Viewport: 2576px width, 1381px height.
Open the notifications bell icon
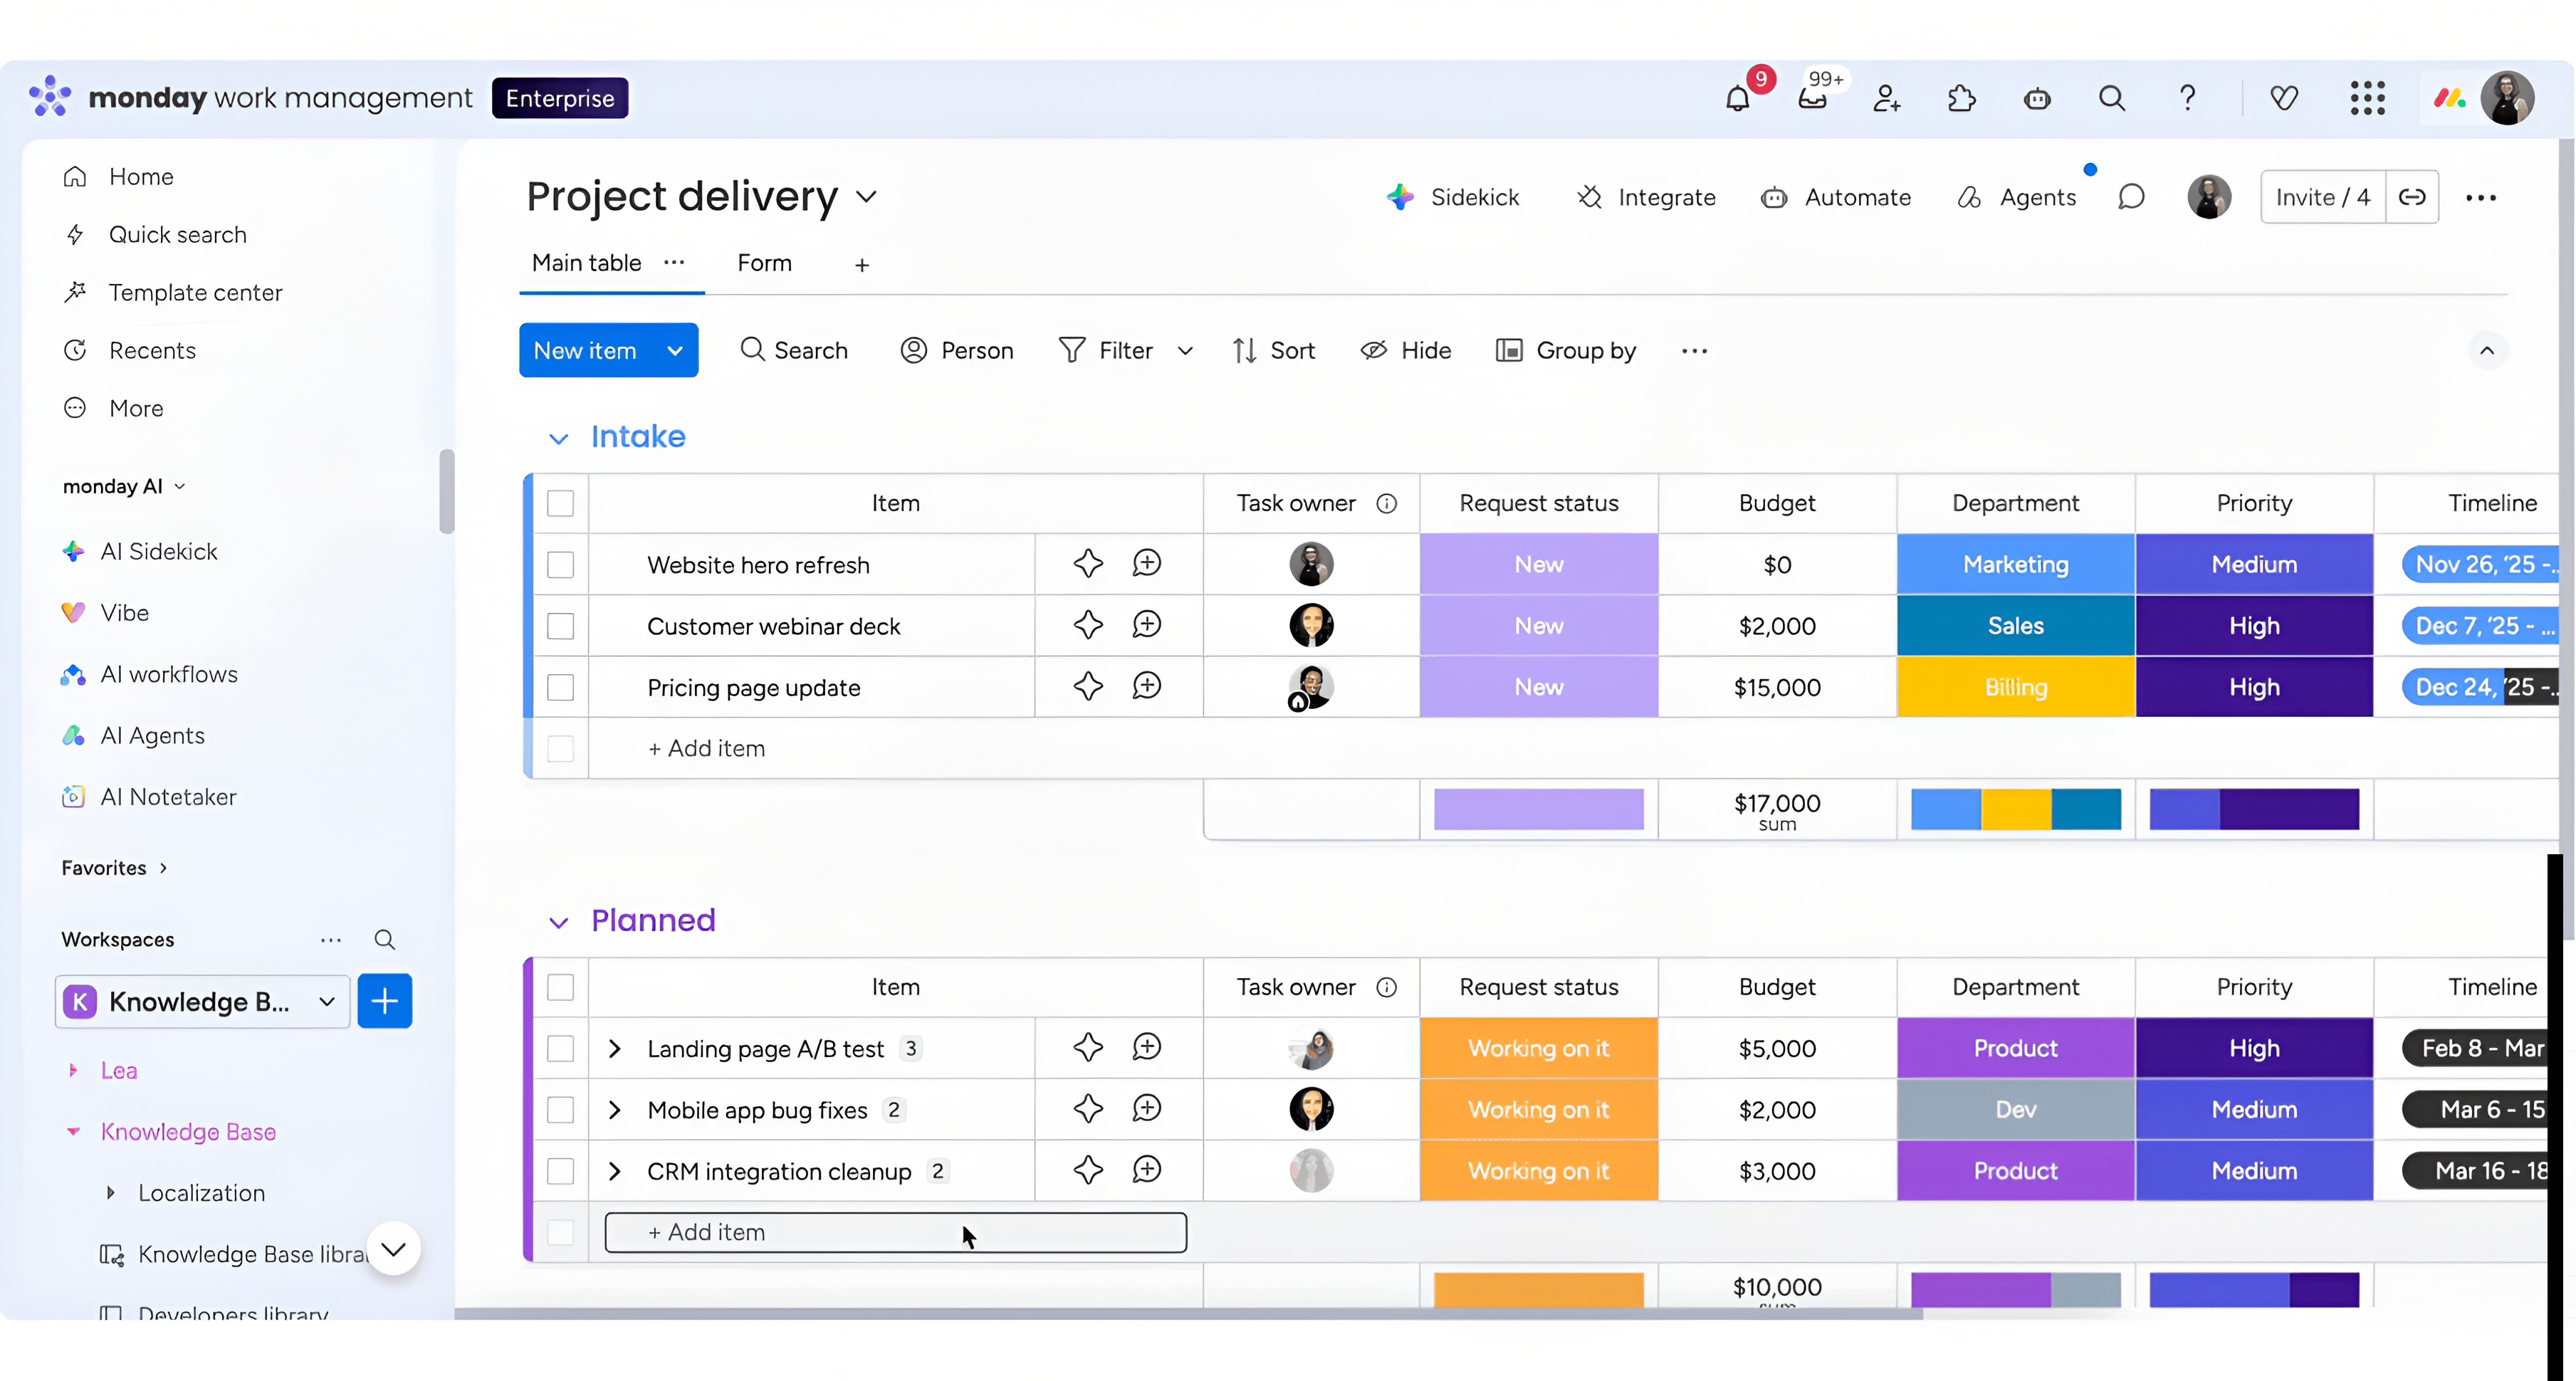click(1738, 98)
